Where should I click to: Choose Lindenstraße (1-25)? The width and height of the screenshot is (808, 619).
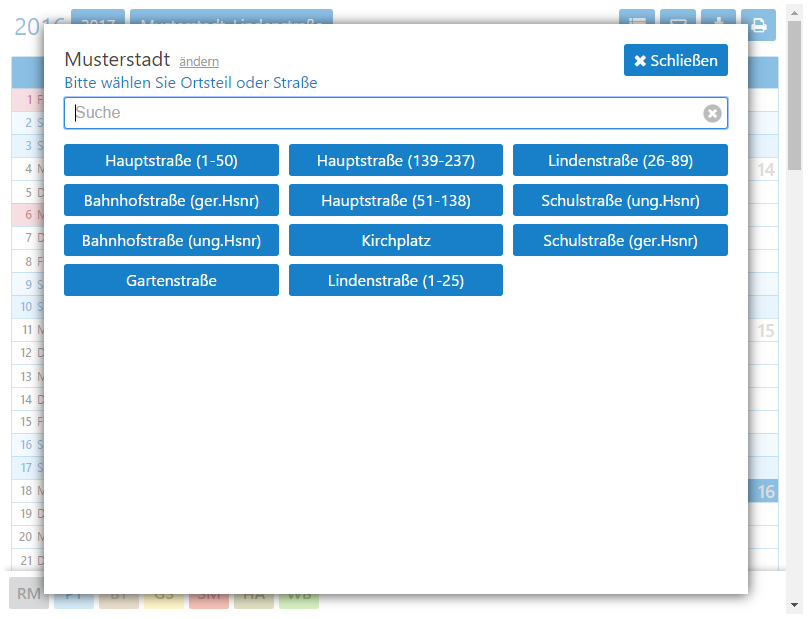point(396,280)
